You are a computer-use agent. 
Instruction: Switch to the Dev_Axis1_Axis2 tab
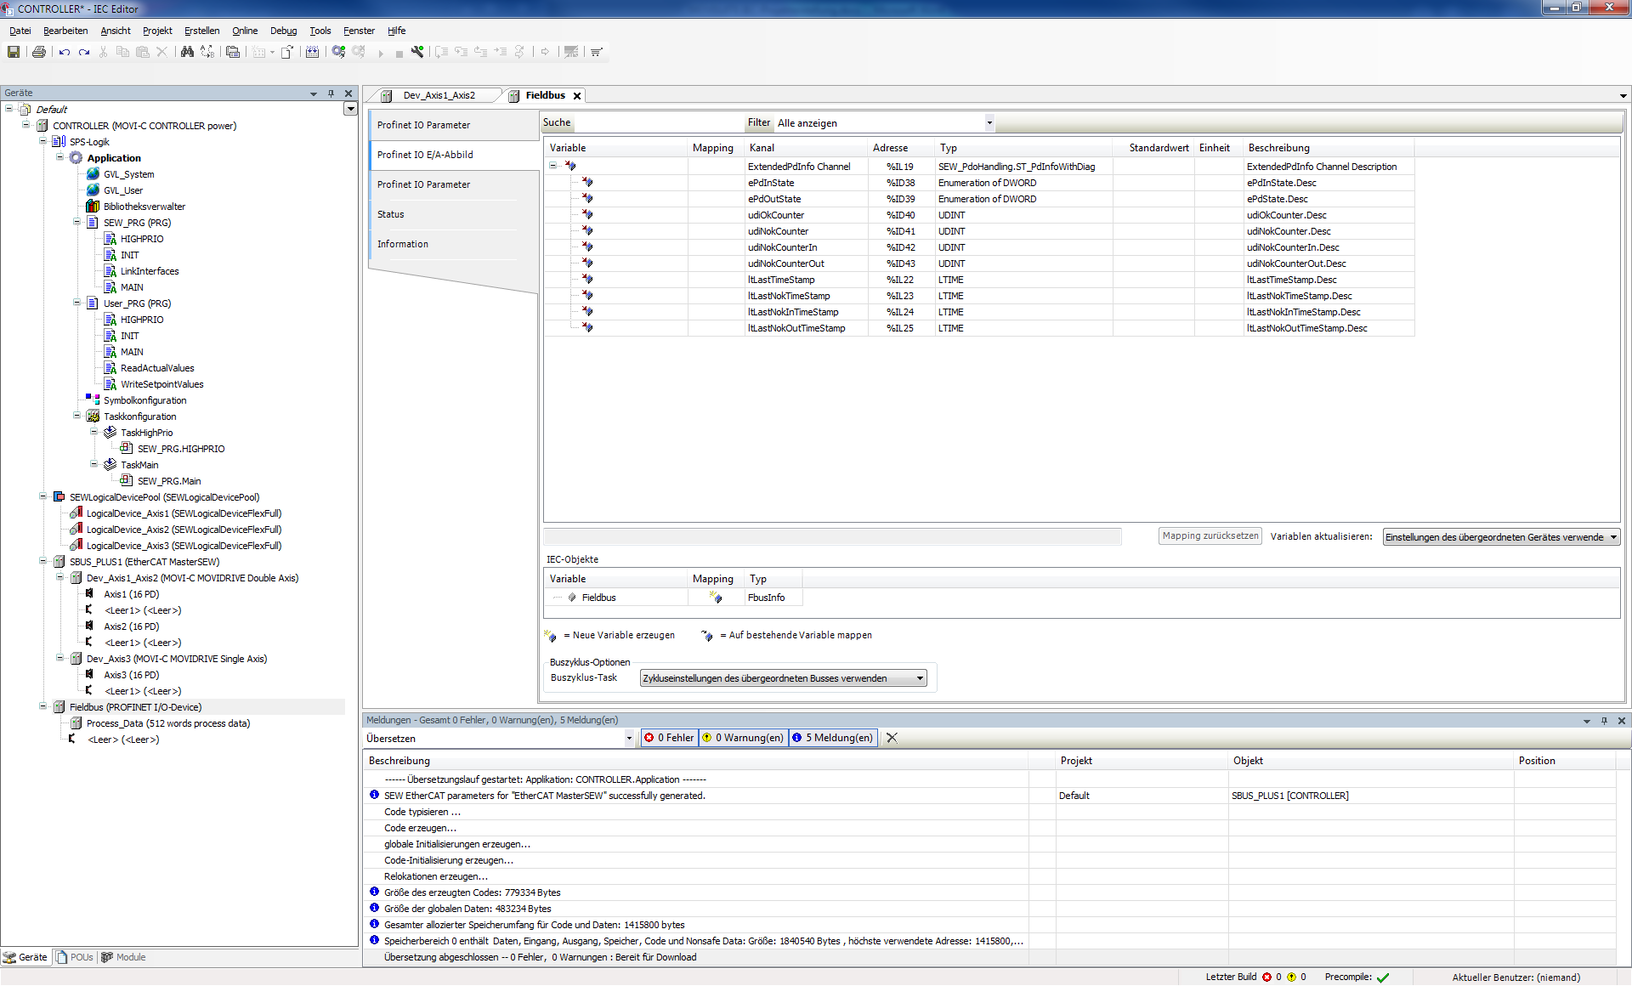[438, 96]
